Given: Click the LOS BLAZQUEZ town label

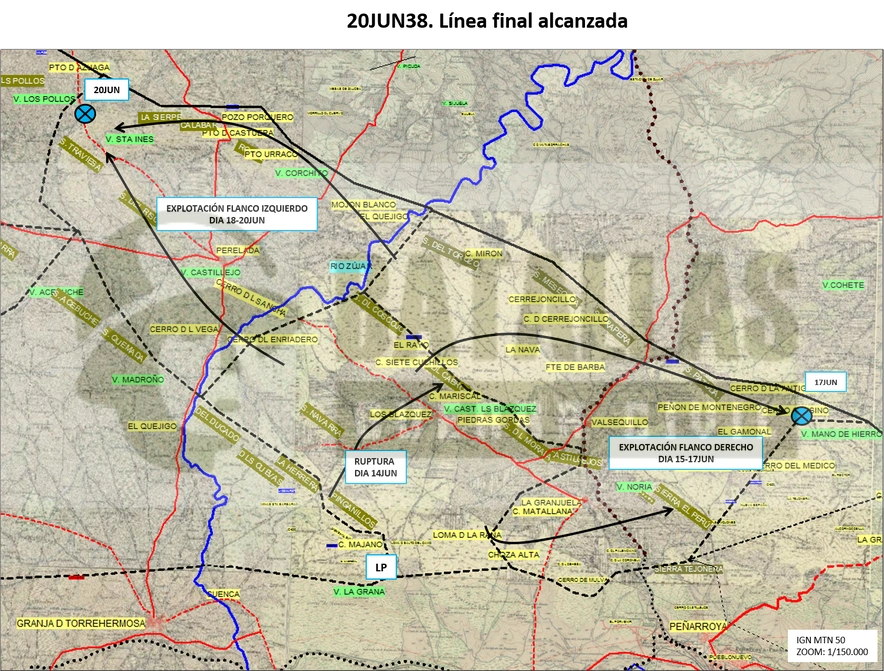Looking at the screenshot, I should point(400,414).
